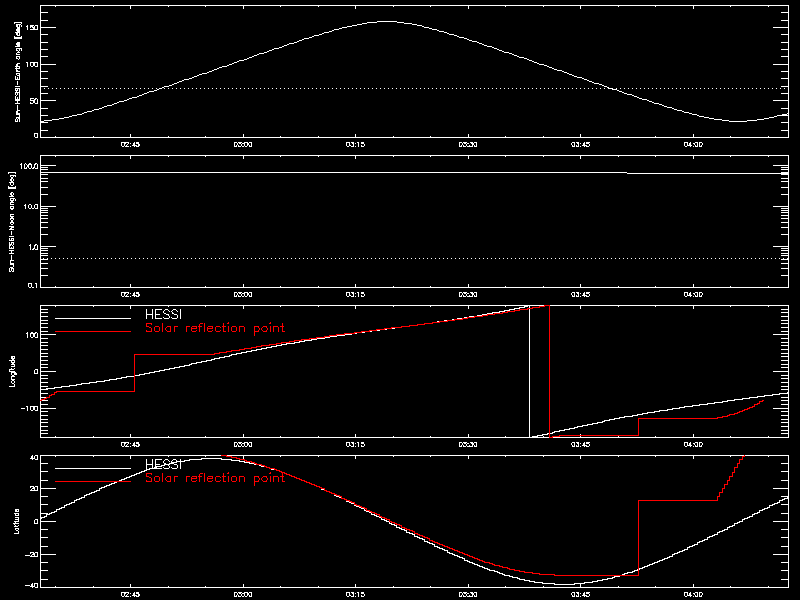Click the 03:45 time label under Latitude plot
The width and height of the screenshot is (800, 600).
[x=581, y=595]
